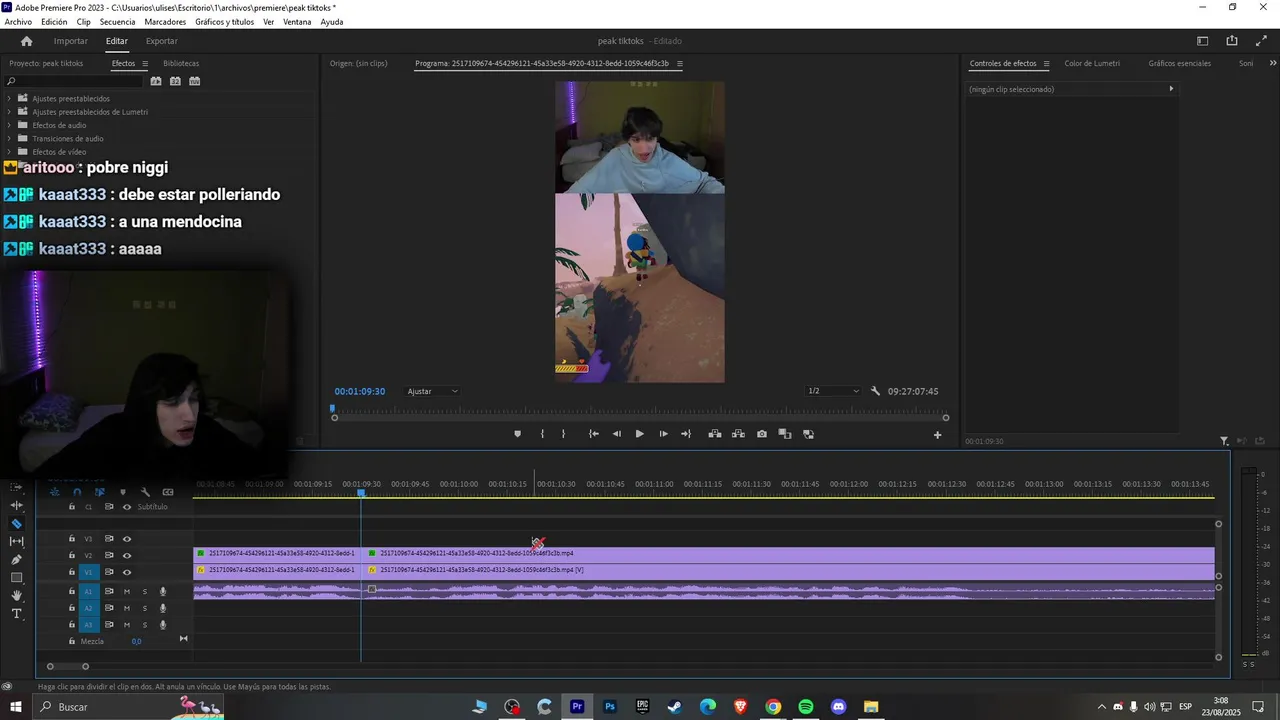Open the 1/2 playback resolution dropdown
The width and height of the screenshot is (1280, 720).
(x=833, y=391)
